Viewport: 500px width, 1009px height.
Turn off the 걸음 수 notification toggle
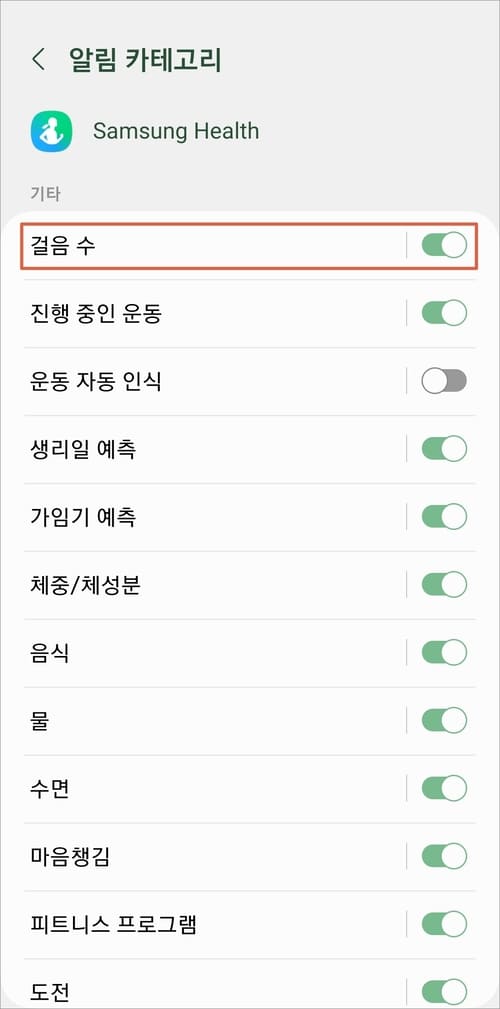[444, 246]
